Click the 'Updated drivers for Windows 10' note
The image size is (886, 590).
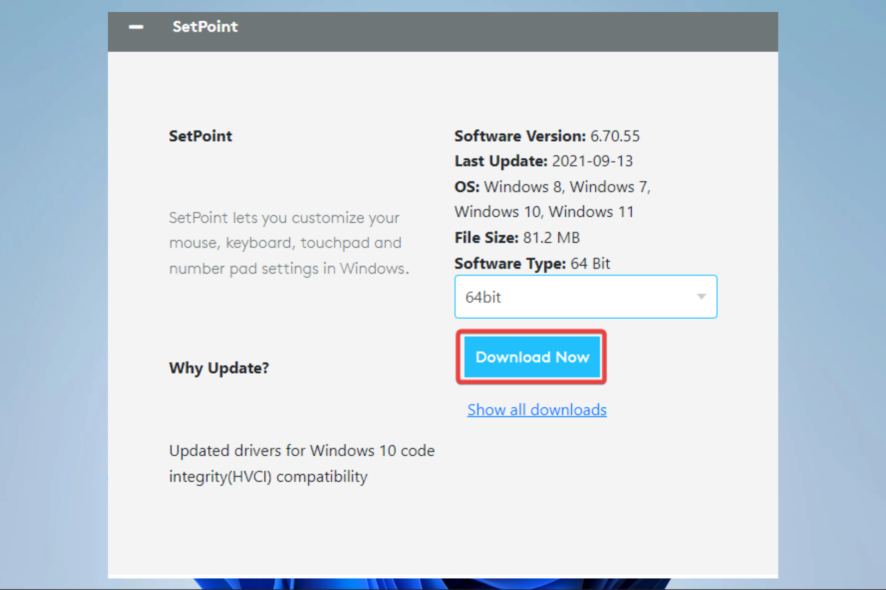click(302, 463)
